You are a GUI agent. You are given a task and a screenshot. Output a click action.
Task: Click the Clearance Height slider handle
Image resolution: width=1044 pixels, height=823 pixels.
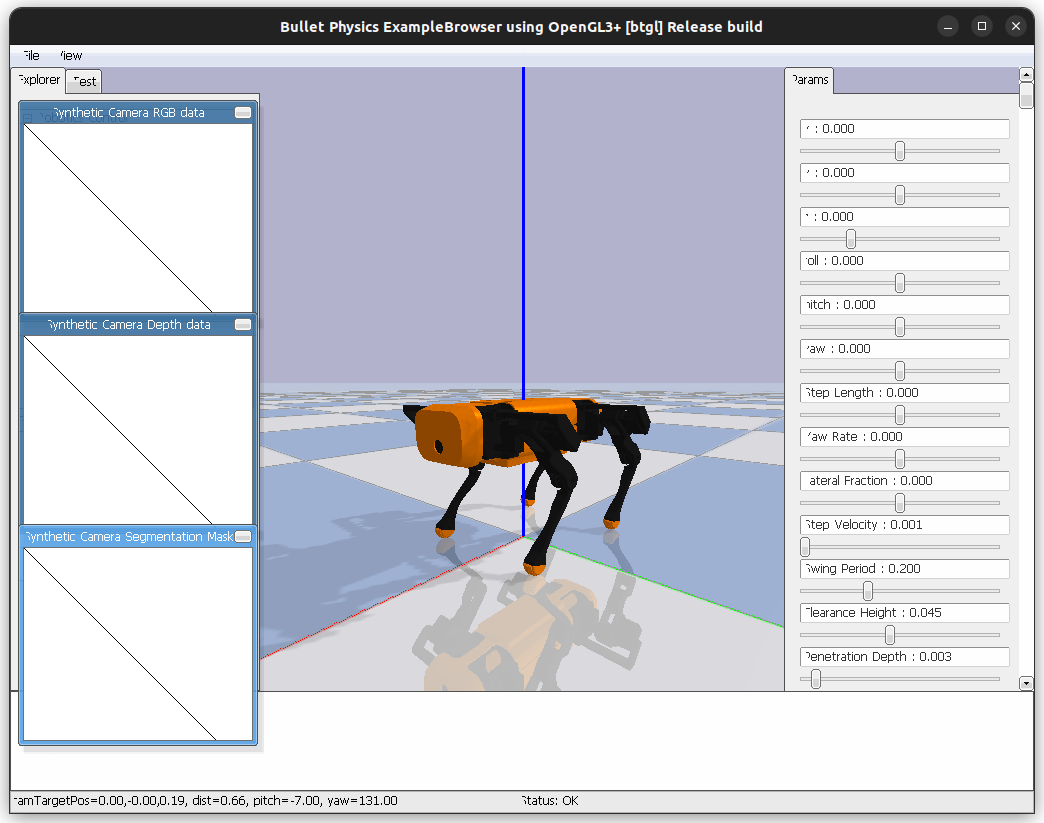888,634
